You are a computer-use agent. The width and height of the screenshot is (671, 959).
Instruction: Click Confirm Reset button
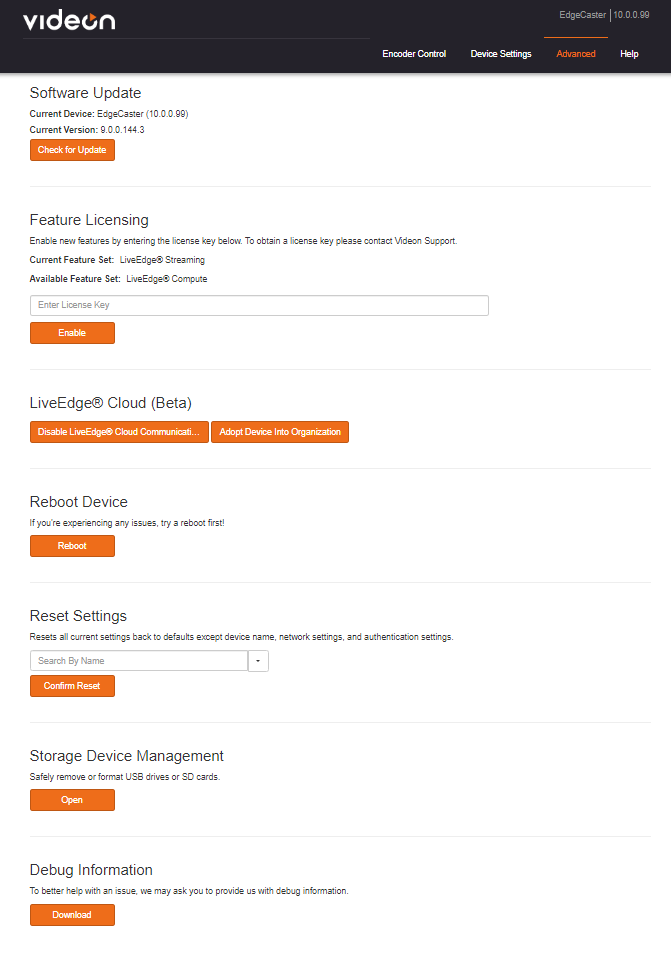pos(72,686)
